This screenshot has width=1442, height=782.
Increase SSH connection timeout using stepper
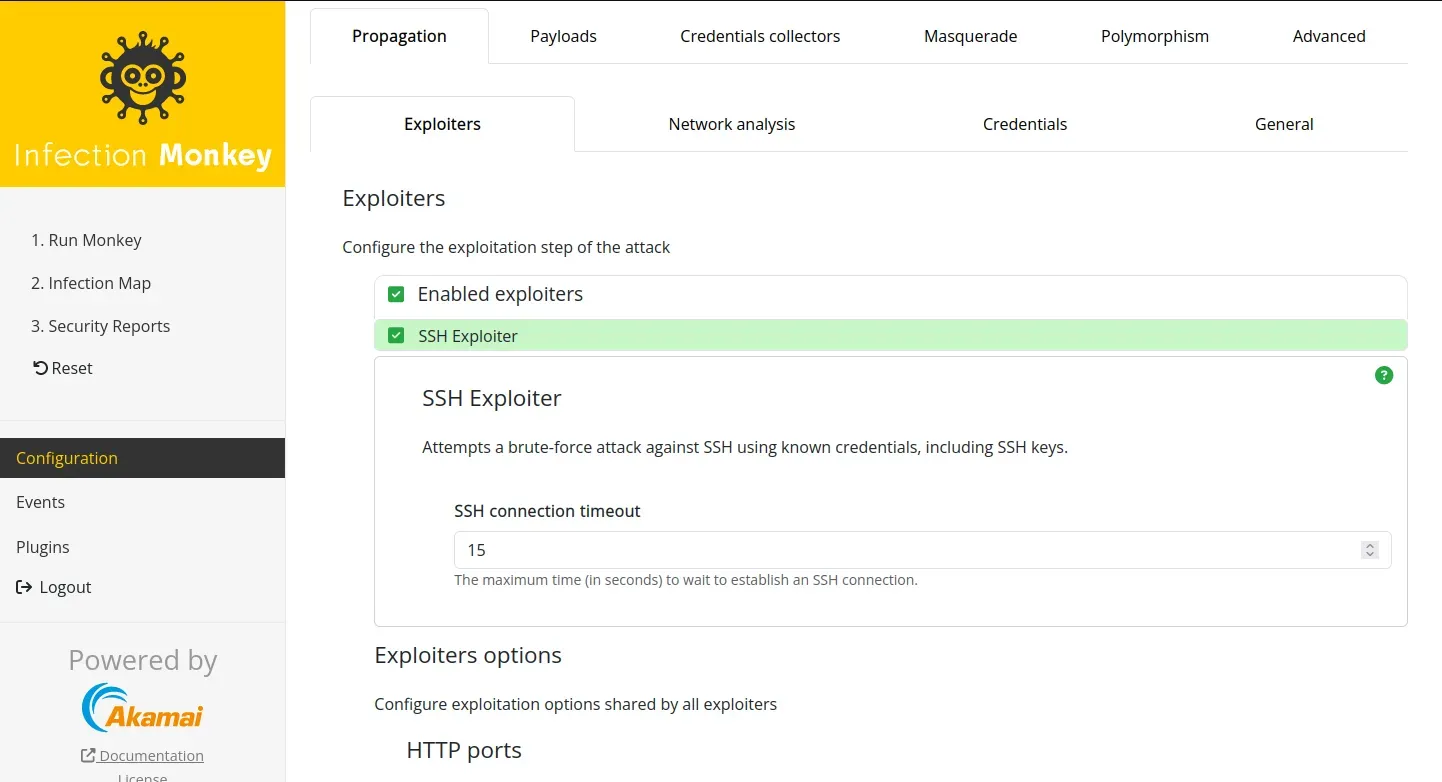pos(1369,545)
